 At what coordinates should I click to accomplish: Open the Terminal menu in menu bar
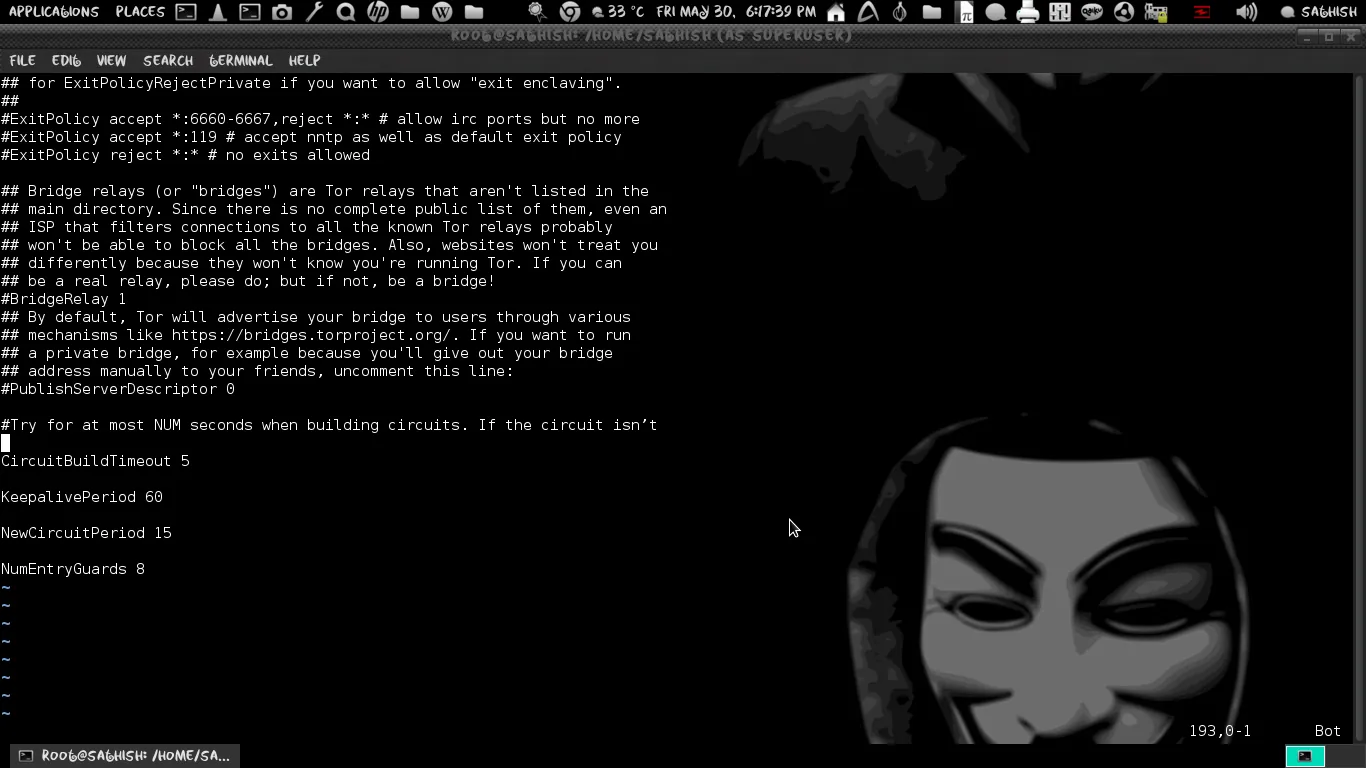click(241, 60)
